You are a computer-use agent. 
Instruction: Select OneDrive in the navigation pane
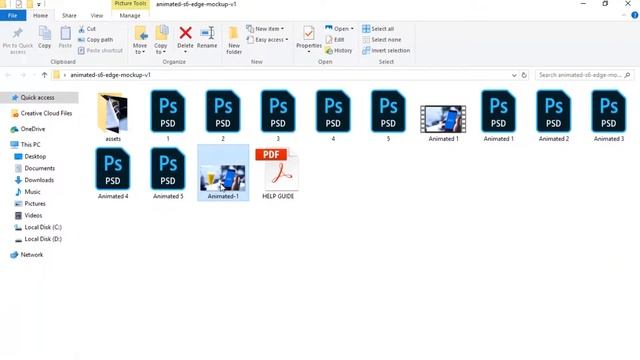coord(28,129)
